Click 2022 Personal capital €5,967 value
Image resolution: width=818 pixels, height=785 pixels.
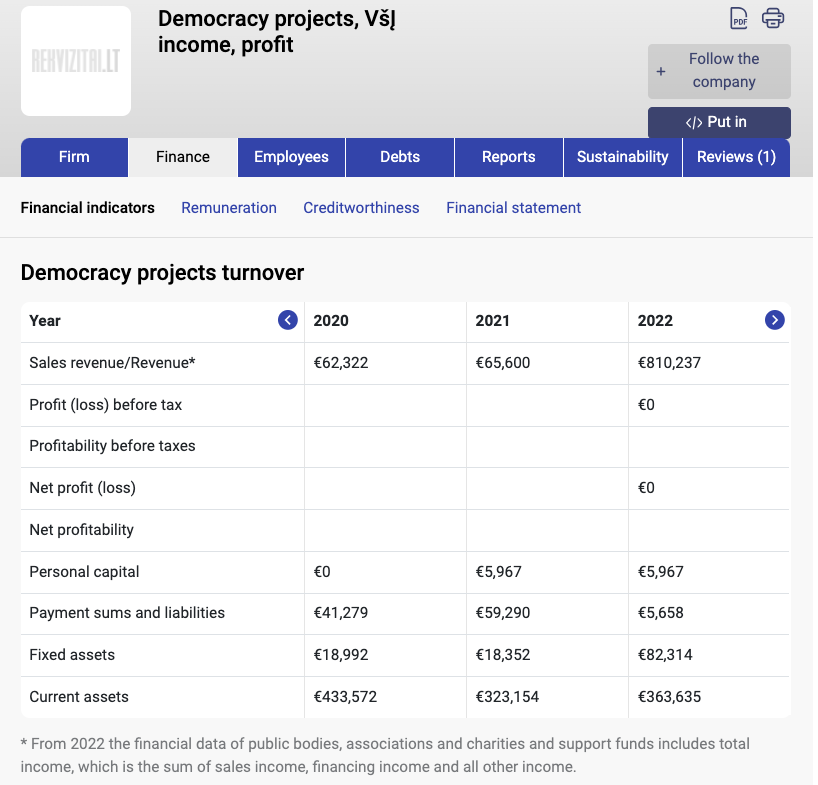[x=660, y=572]
